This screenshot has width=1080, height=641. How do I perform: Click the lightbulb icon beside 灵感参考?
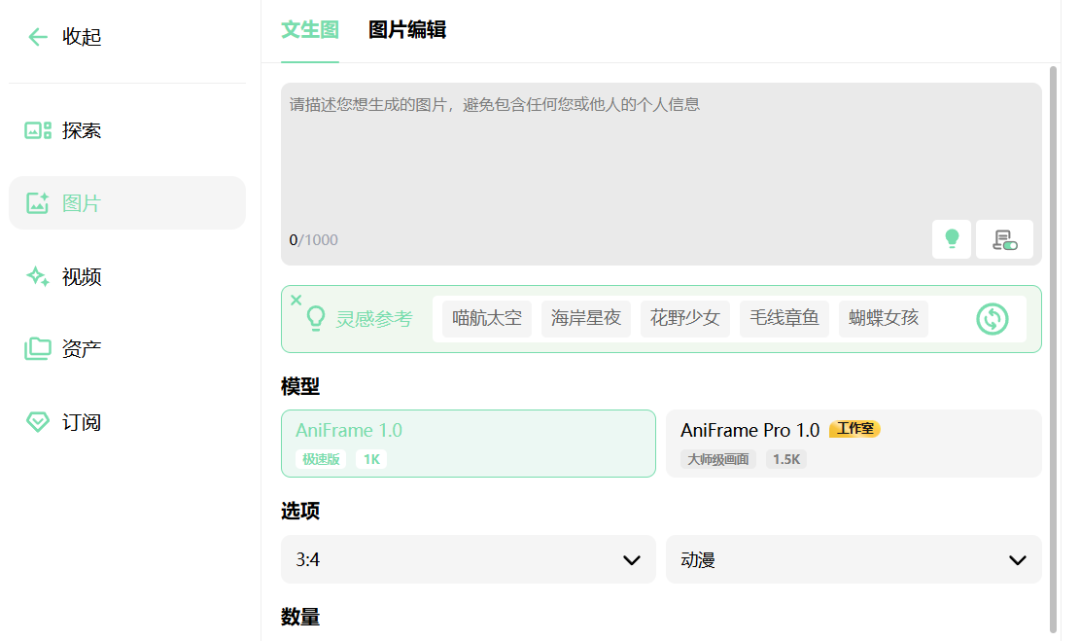(315, 319)
